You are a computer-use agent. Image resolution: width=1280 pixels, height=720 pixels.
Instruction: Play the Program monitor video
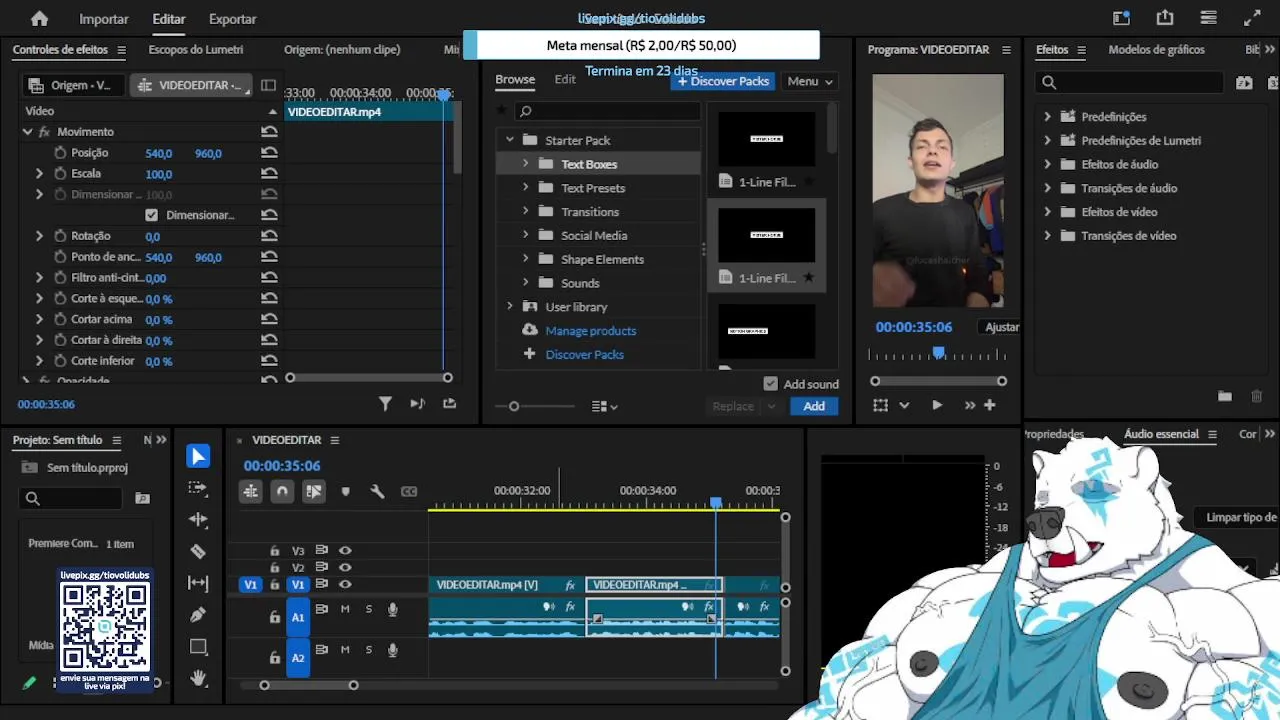click(x=936, y=405)
